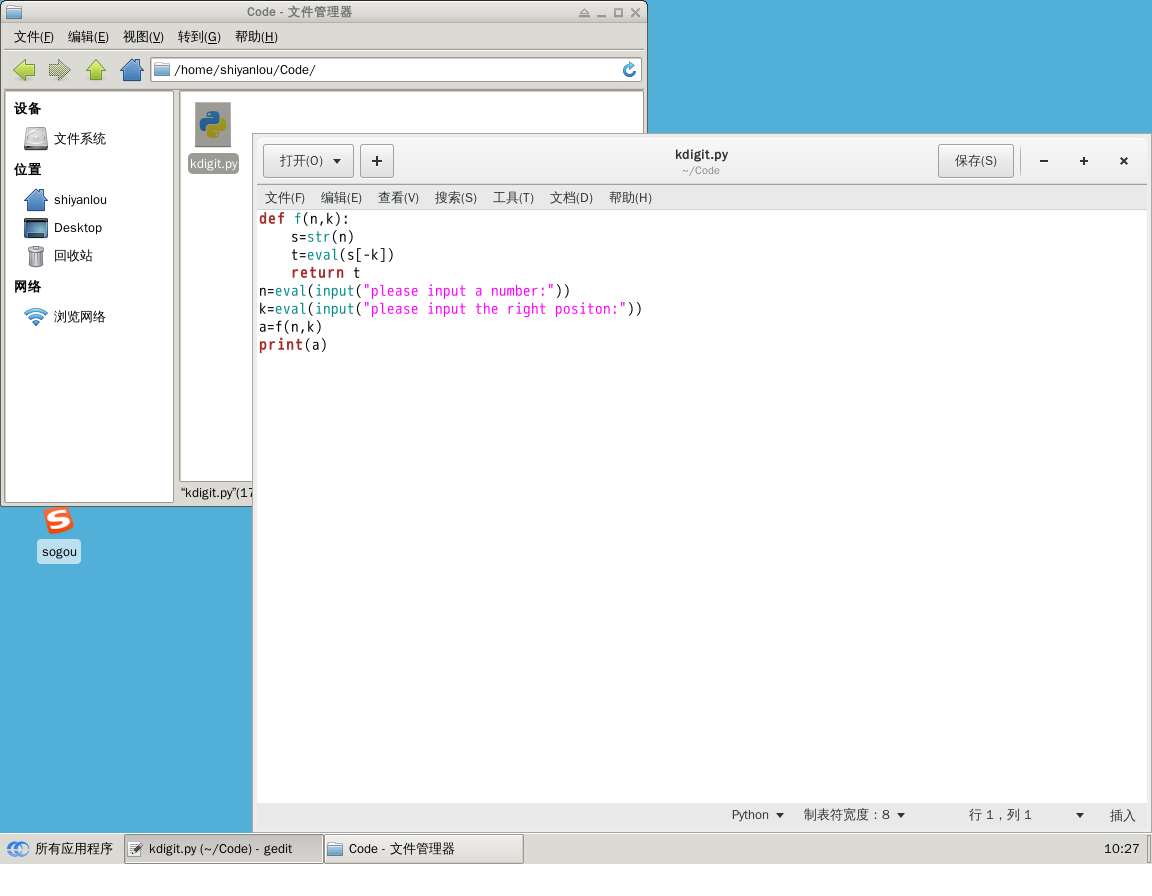
Task: Open 文件系统 drive icon in sidebar
Action: pos(35,138)
